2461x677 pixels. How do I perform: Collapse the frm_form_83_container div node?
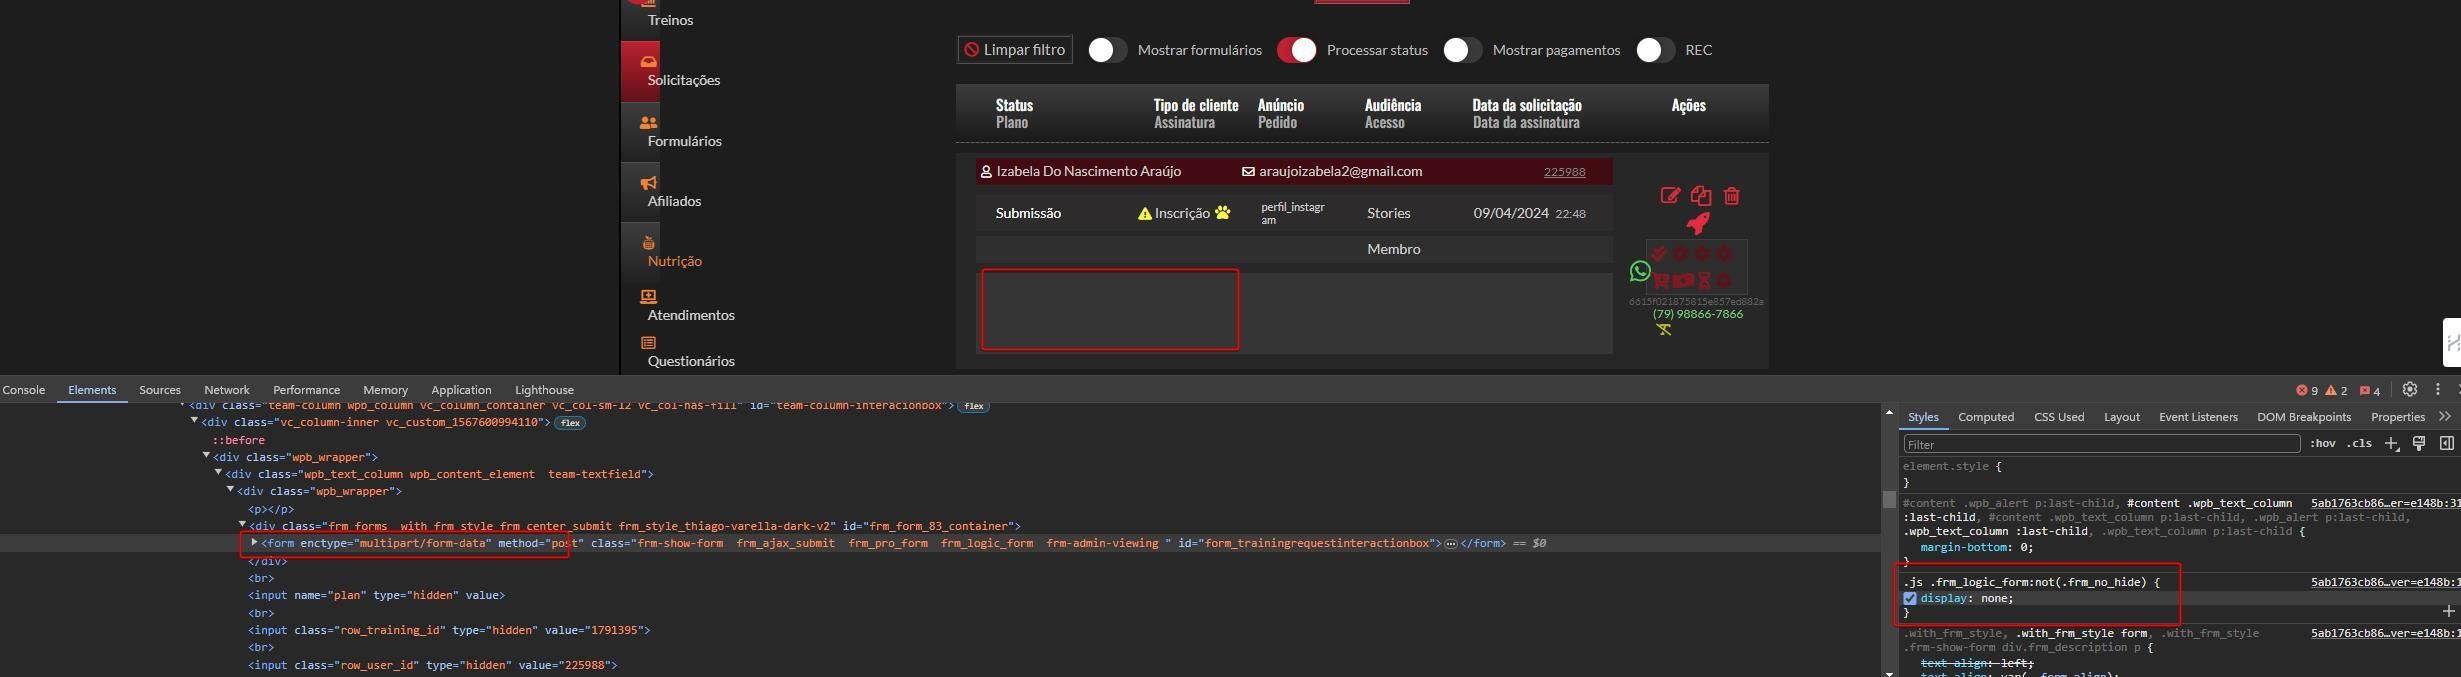(x=242, y=525)
